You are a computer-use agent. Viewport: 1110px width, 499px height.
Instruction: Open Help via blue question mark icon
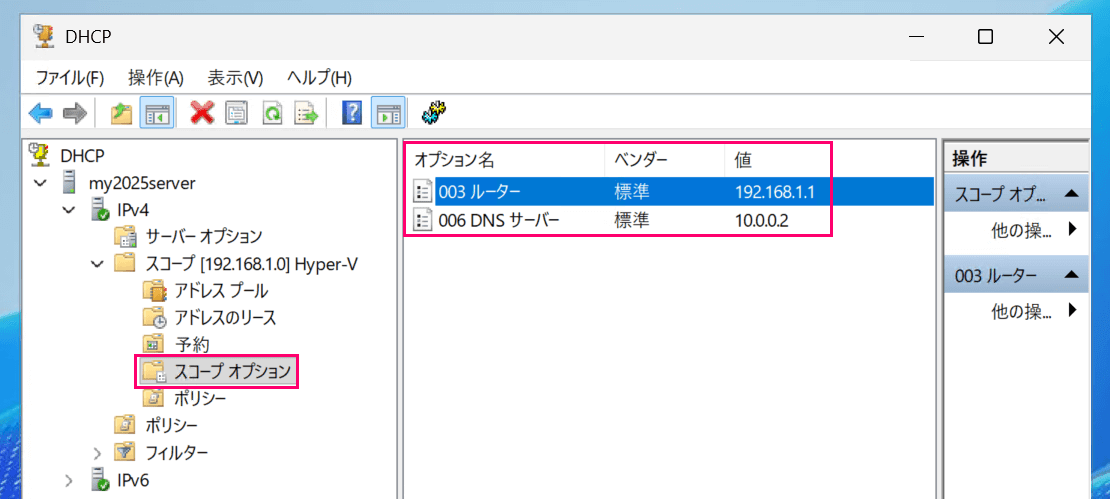[x=352, y=112]
